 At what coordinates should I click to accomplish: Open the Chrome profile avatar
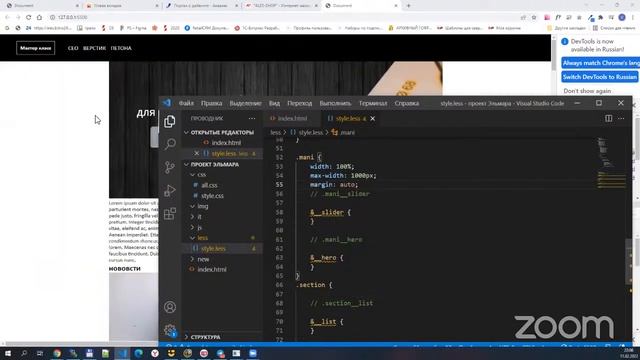click(x=622, y=17)
